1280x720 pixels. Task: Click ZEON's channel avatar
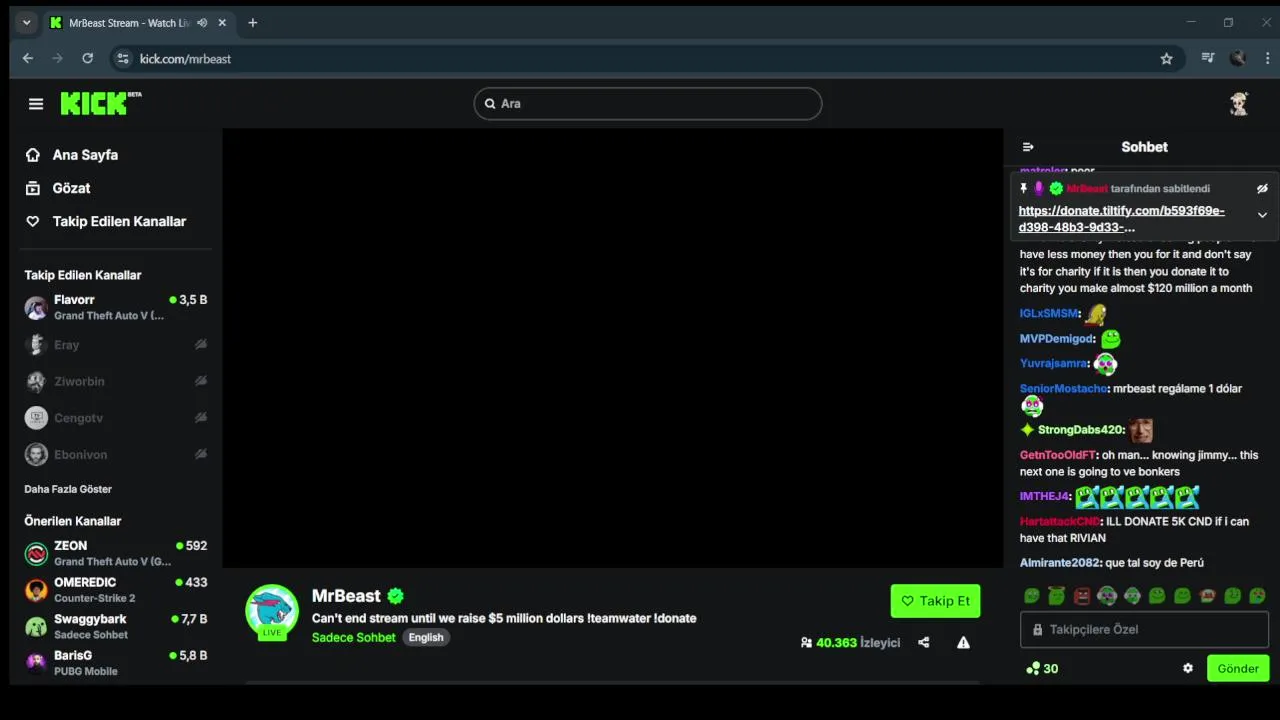point(36,553)
